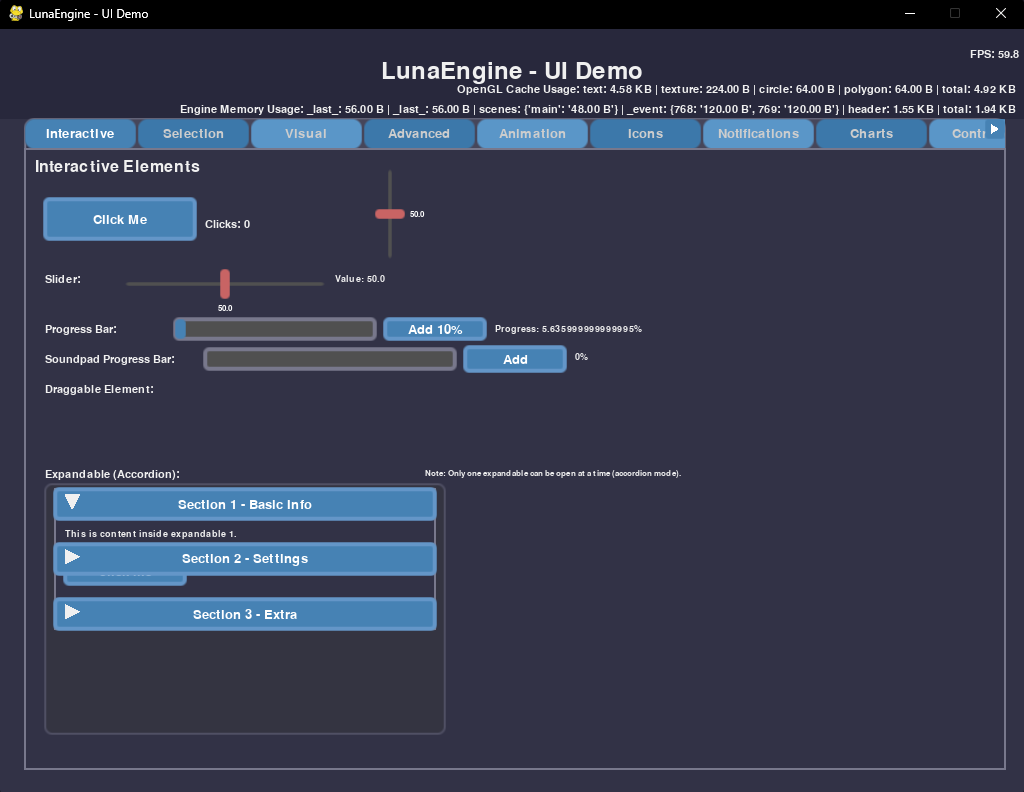
Task: Click the horizontal slider red handle
Action: click(225, 283)
